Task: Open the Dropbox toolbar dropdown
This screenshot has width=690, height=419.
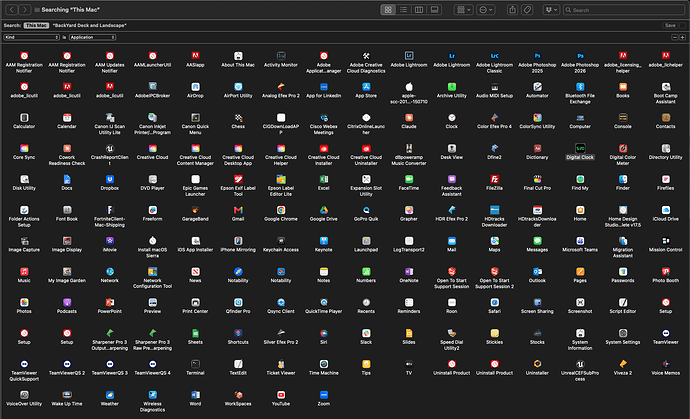Action: point(551,10)
